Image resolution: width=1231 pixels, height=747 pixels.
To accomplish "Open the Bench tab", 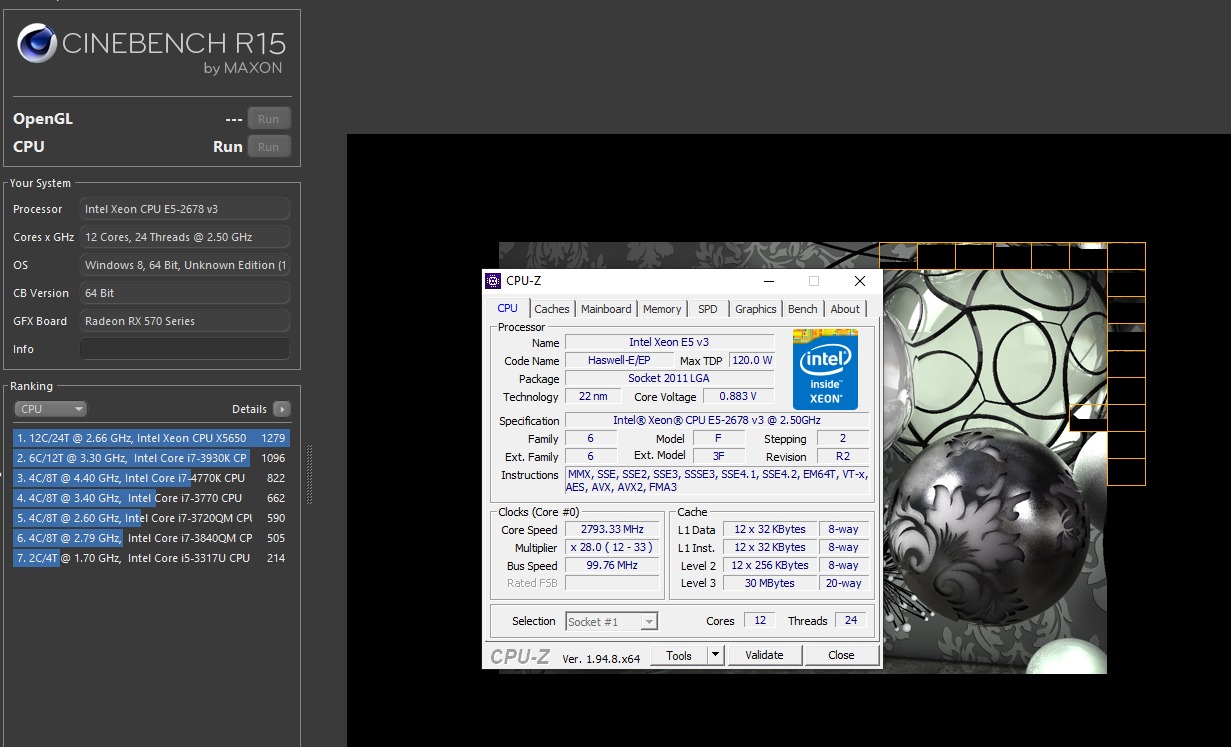I will [x=803, y=309].
